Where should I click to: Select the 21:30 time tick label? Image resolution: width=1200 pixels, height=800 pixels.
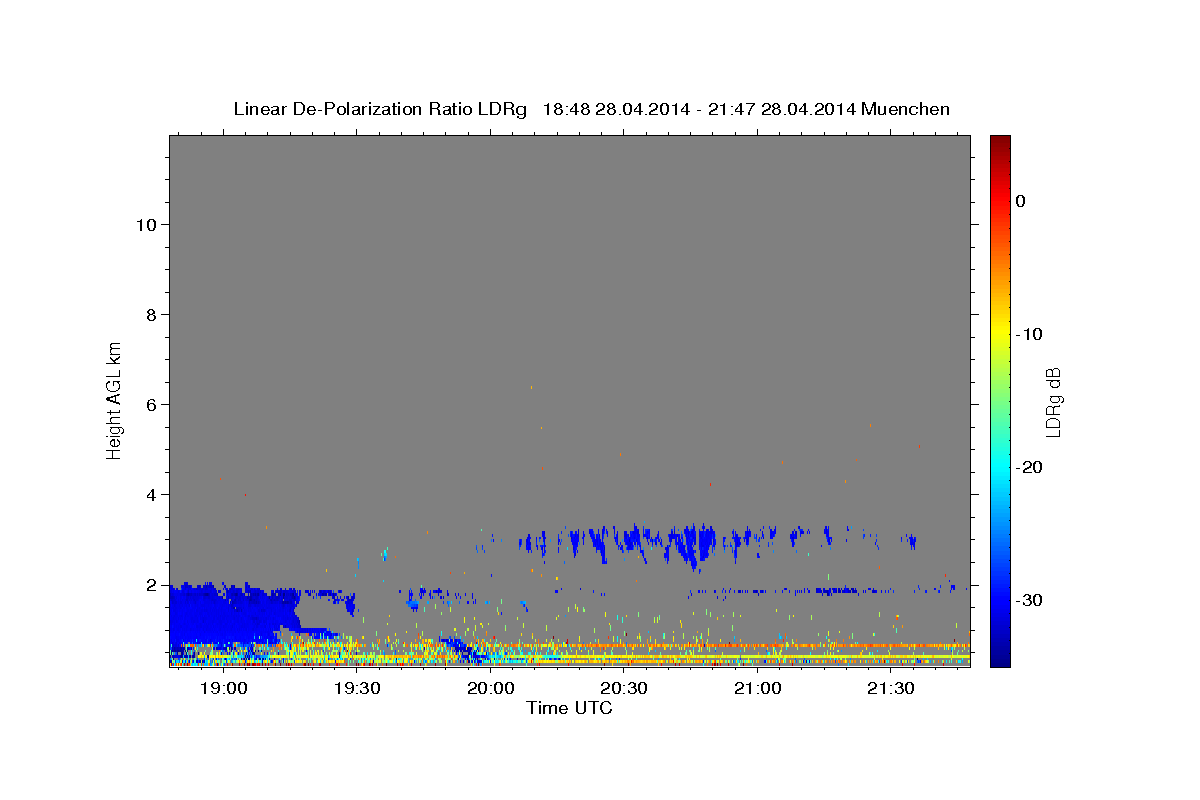click(892, 688)
